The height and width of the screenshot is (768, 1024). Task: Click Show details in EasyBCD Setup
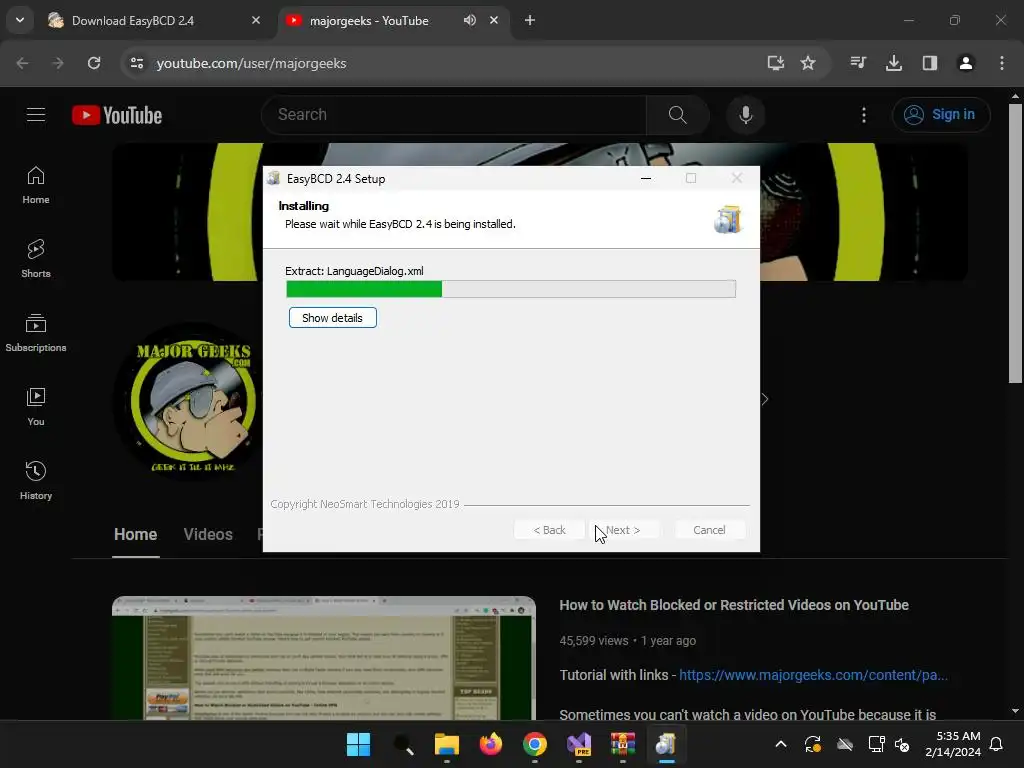pyautogui.click(x=332, y=318)
